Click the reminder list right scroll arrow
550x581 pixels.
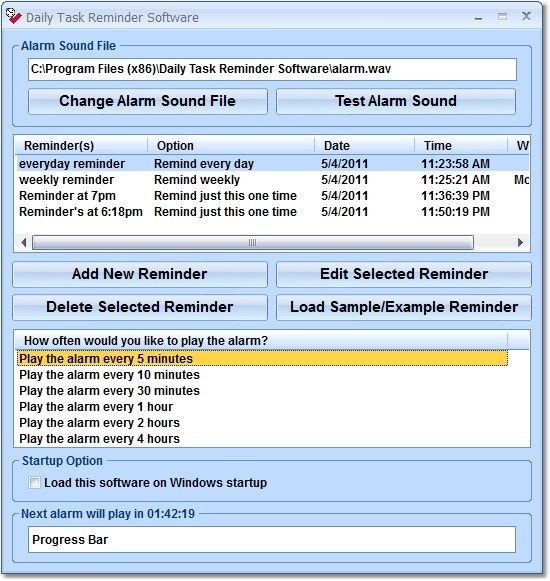pos(520,243)
